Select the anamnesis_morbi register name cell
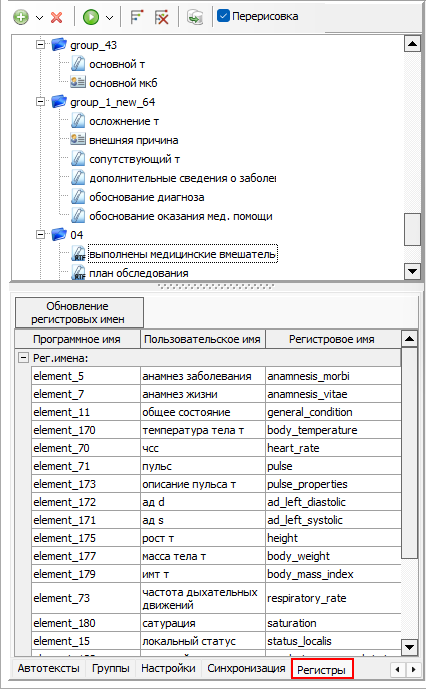Image resolution: width=426 pixels, height=689 pixels. click(333, 376)
